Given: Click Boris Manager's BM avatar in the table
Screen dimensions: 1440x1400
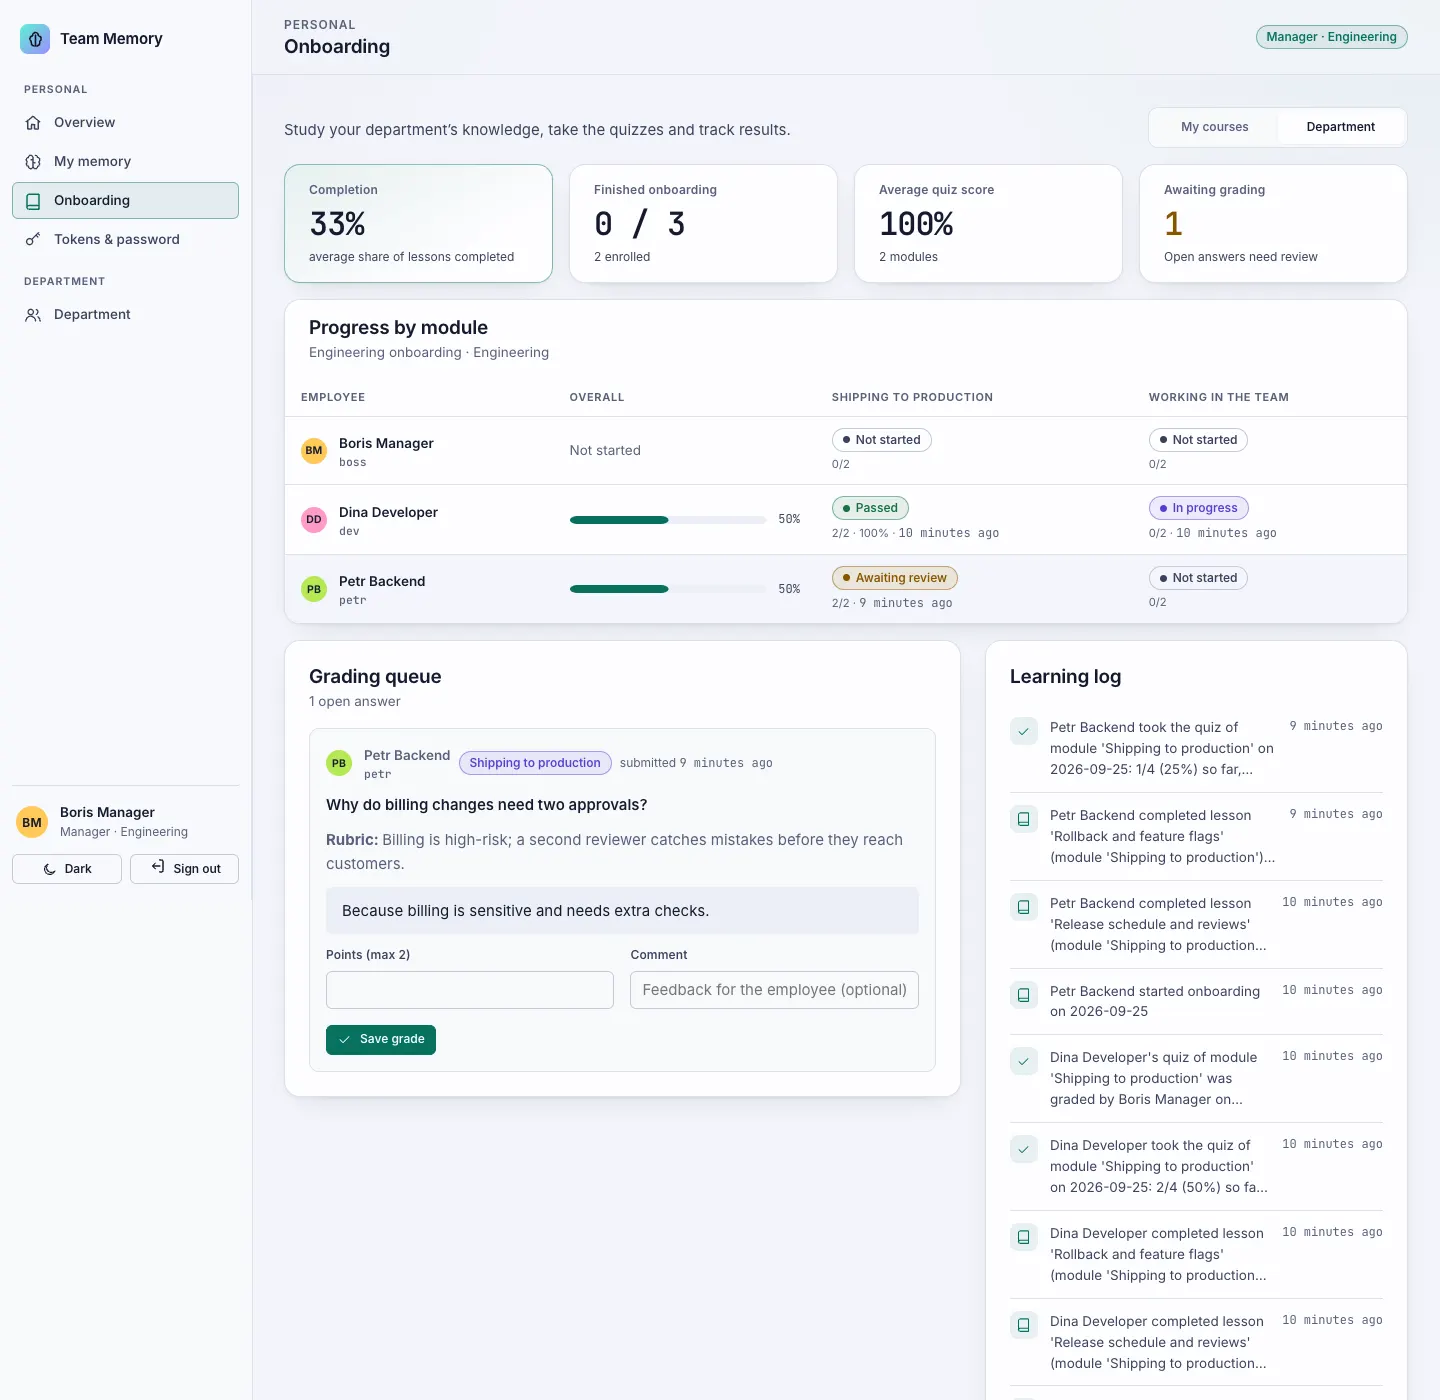Looking at the screenshot, I should 314,451.
